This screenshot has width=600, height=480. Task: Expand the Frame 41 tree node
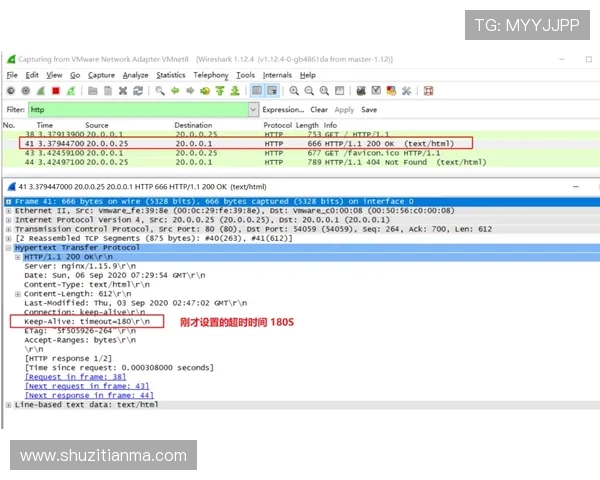8,201
